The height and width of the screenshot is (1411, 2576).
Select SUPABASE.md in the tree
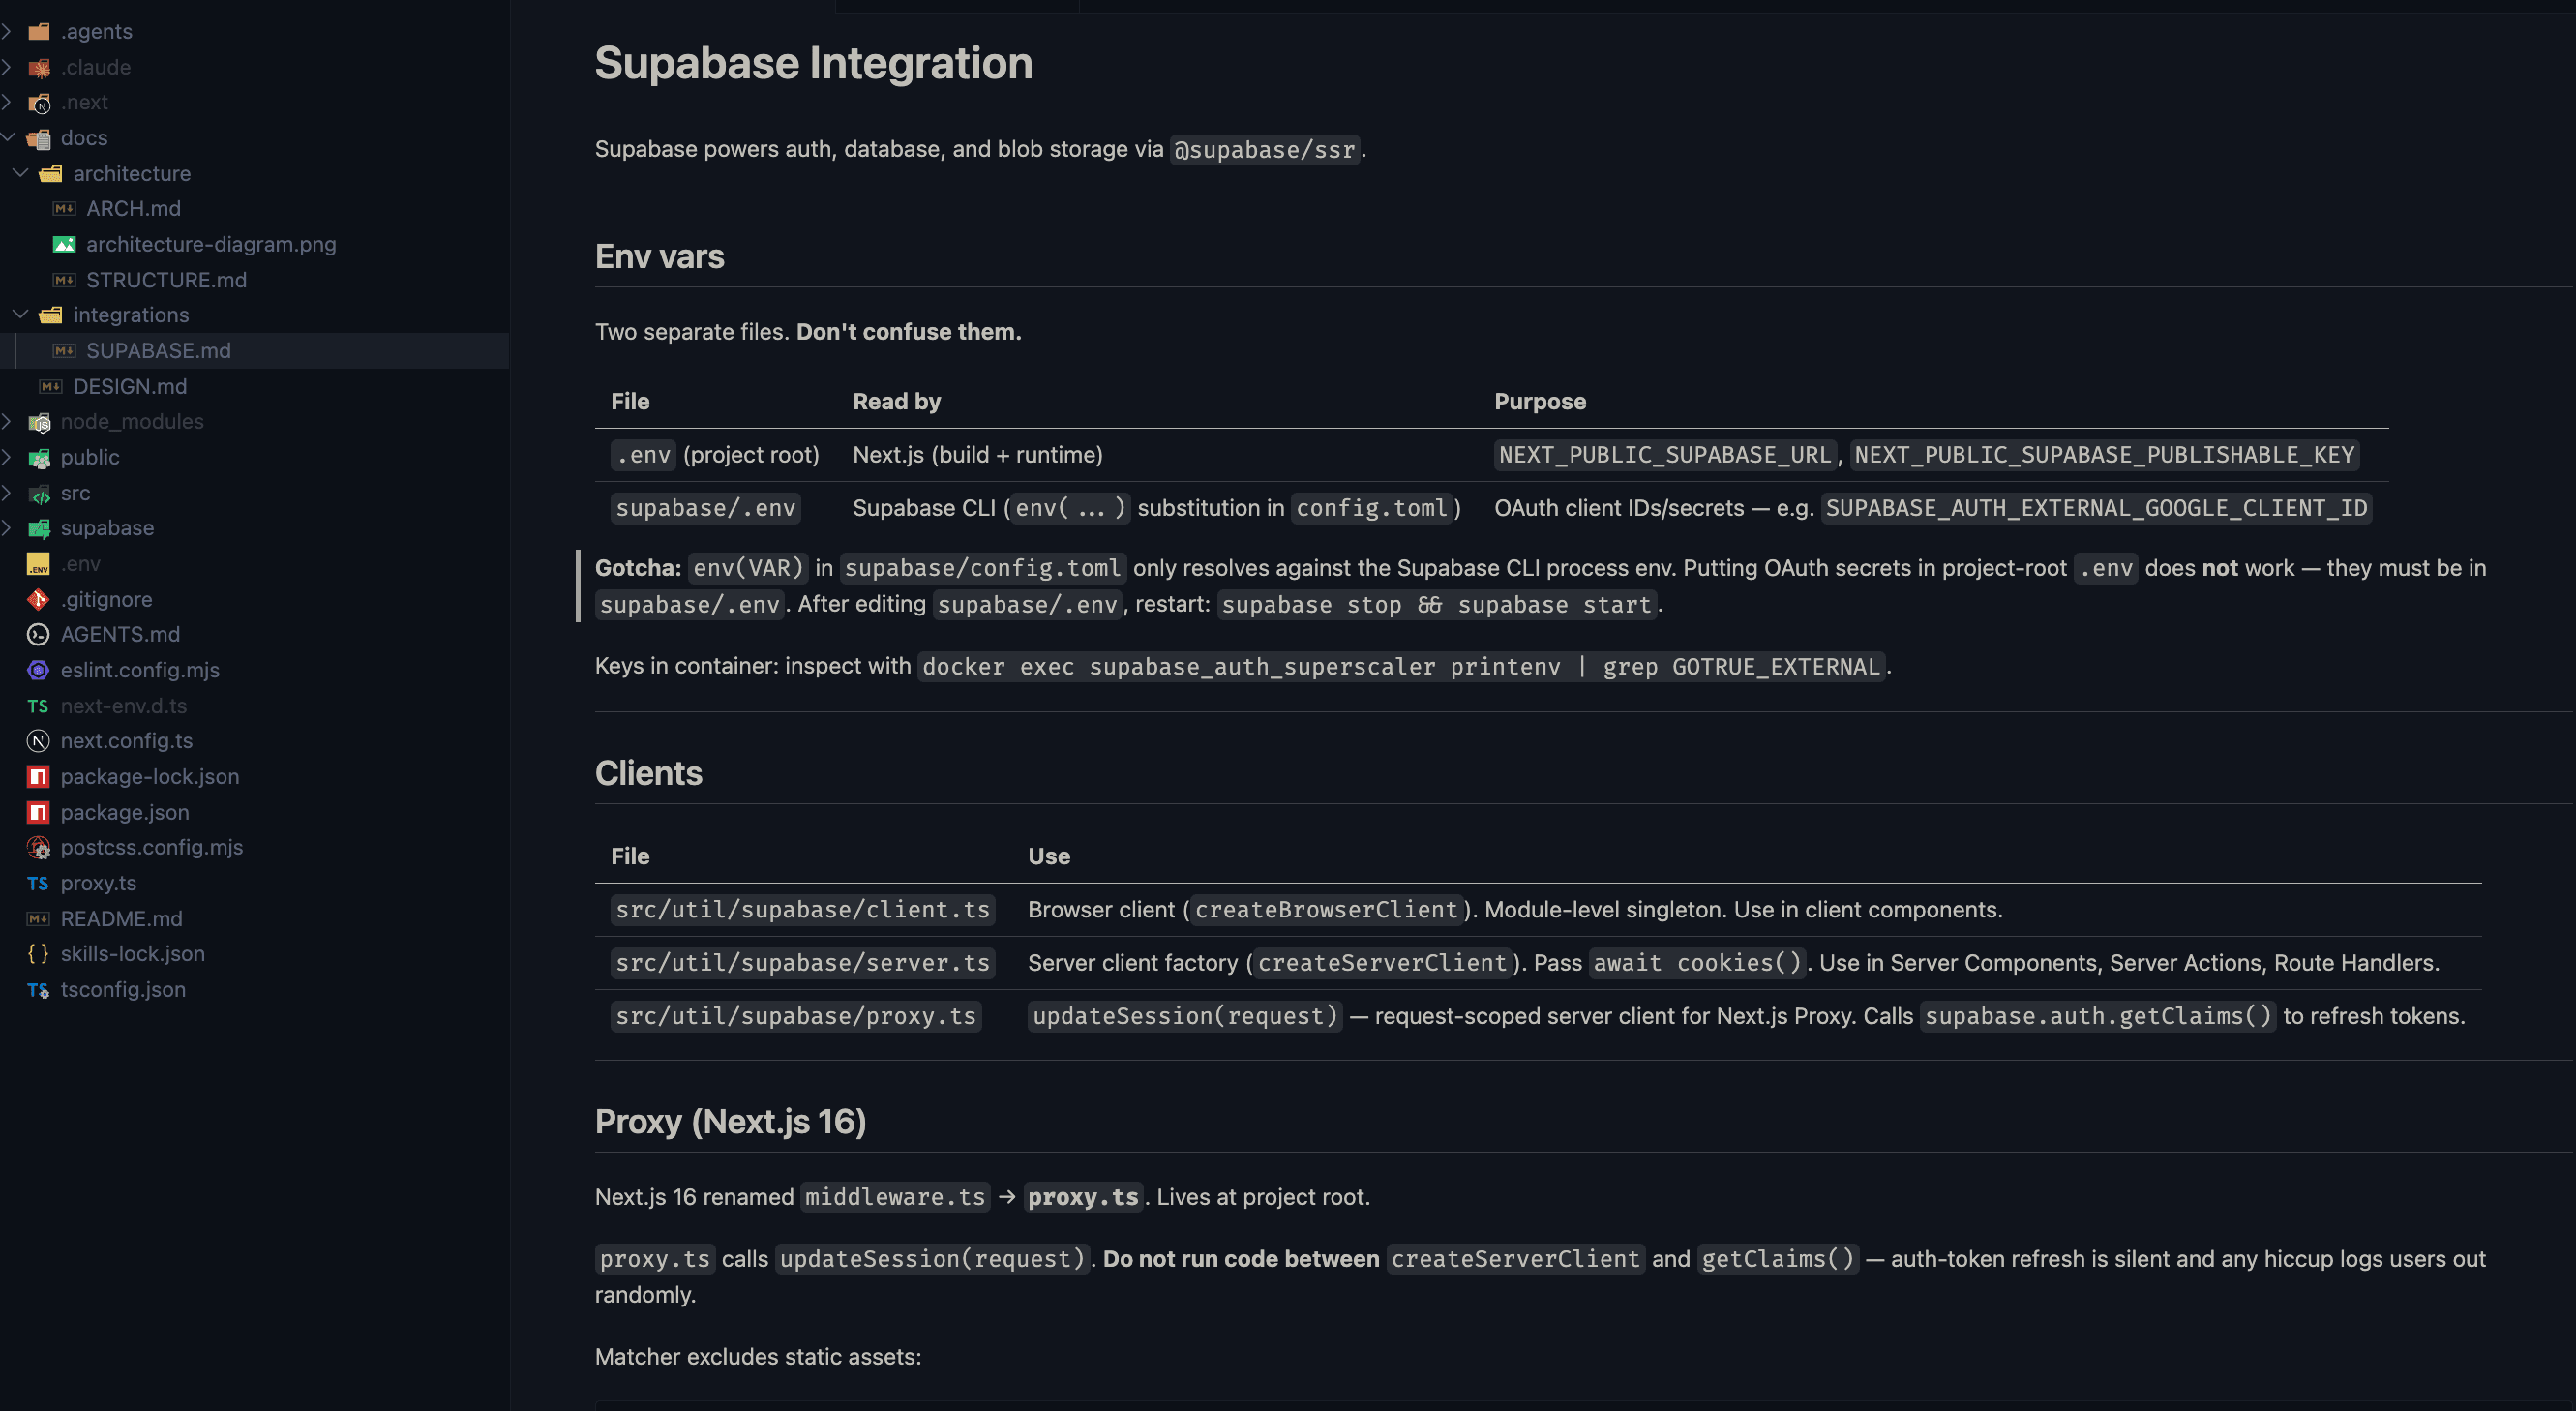158,351
